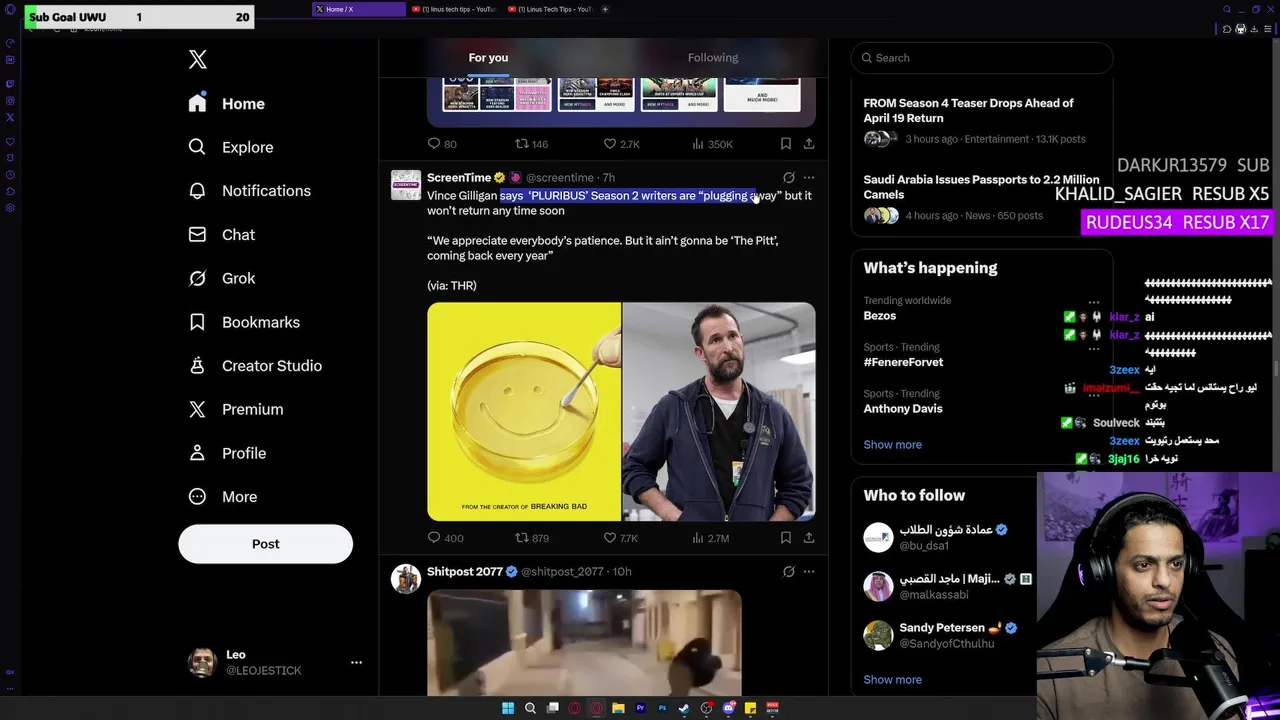Repost the ScreenTime post with 879 reposts
Screen dimensions: 1280x720
pyautogui.click(x=531, y=538)
